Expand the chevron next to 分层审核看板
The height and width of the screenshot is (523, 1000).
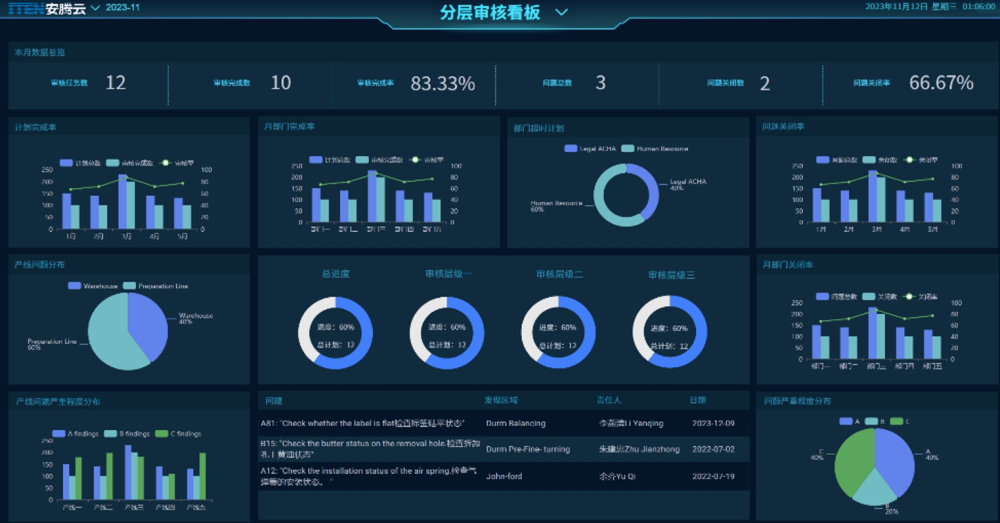(x=561, y=12)
